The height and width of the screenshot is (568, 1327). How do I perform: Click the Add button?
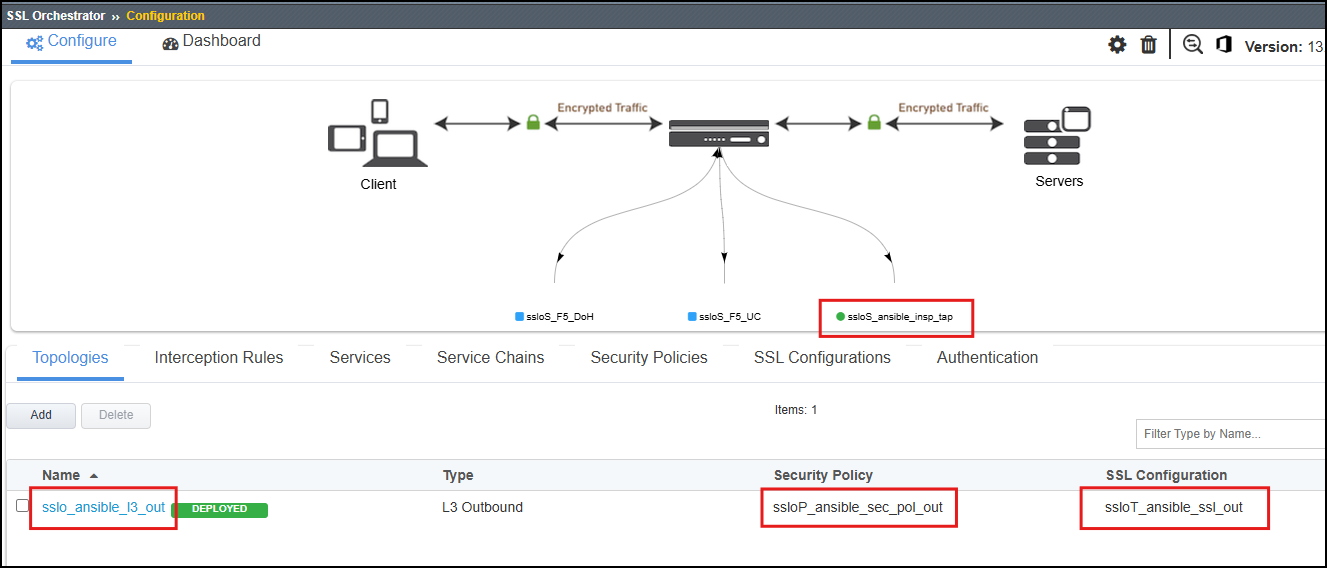[x=41, y=415]
